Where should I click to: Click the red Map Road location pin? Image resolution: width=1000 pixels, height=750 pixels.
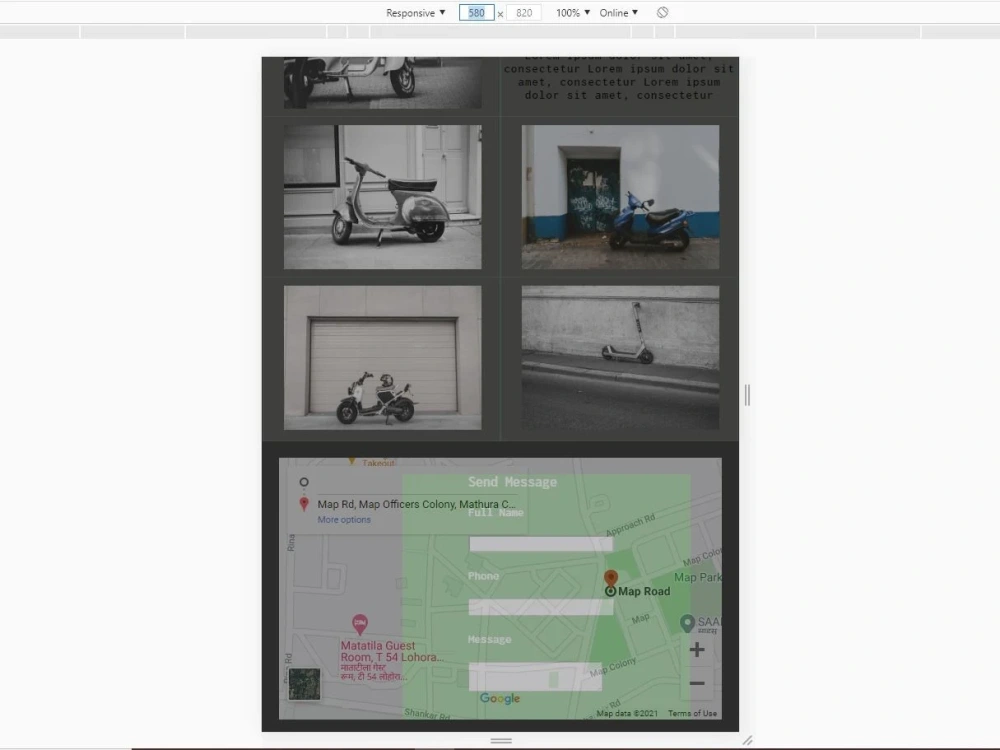point(611,578)
